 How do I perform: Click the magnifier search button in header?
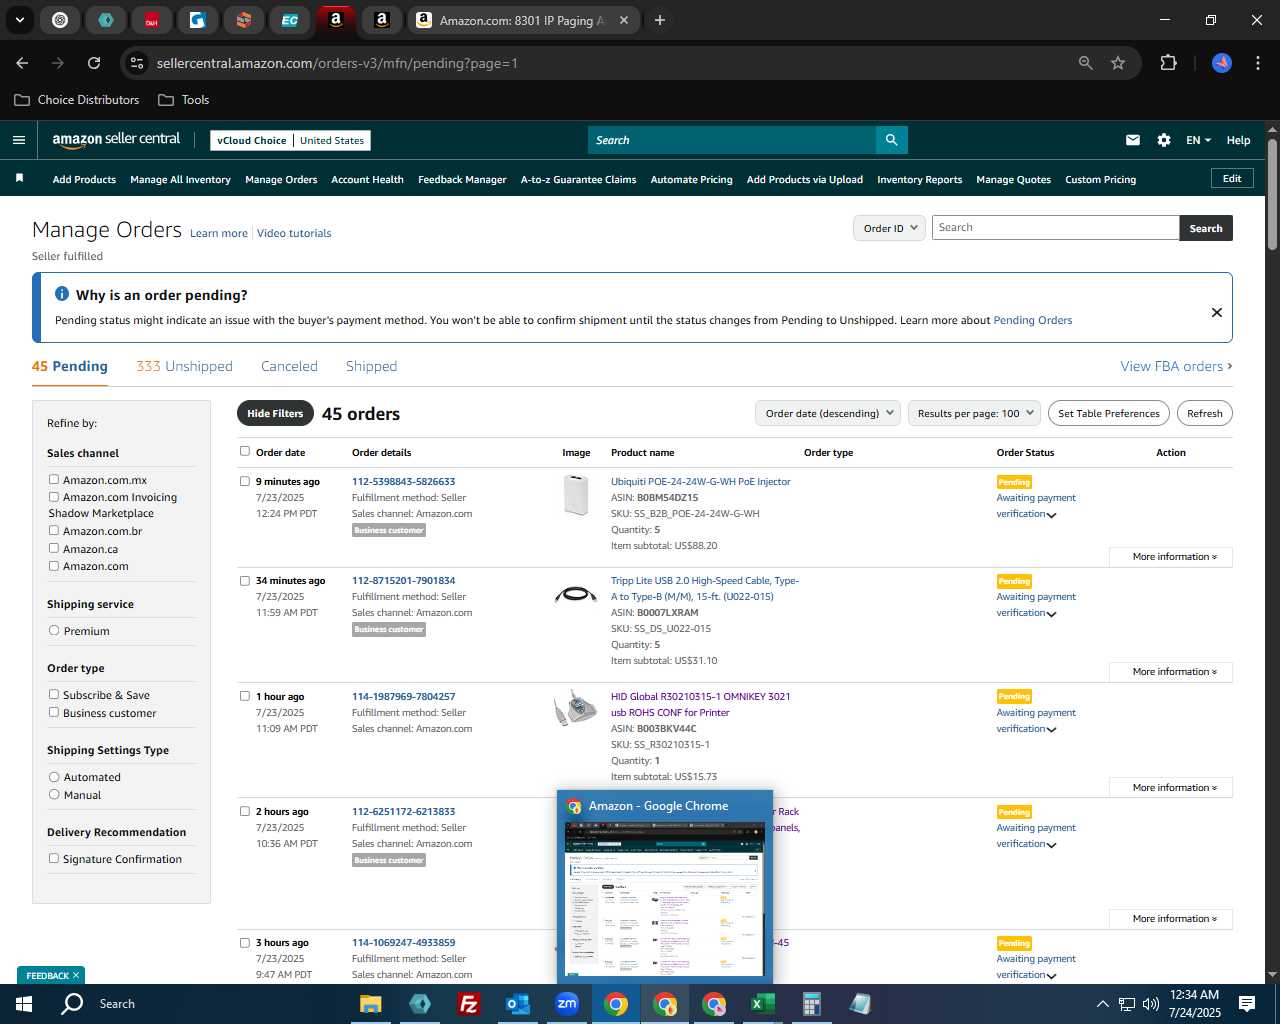coord(891,140)
